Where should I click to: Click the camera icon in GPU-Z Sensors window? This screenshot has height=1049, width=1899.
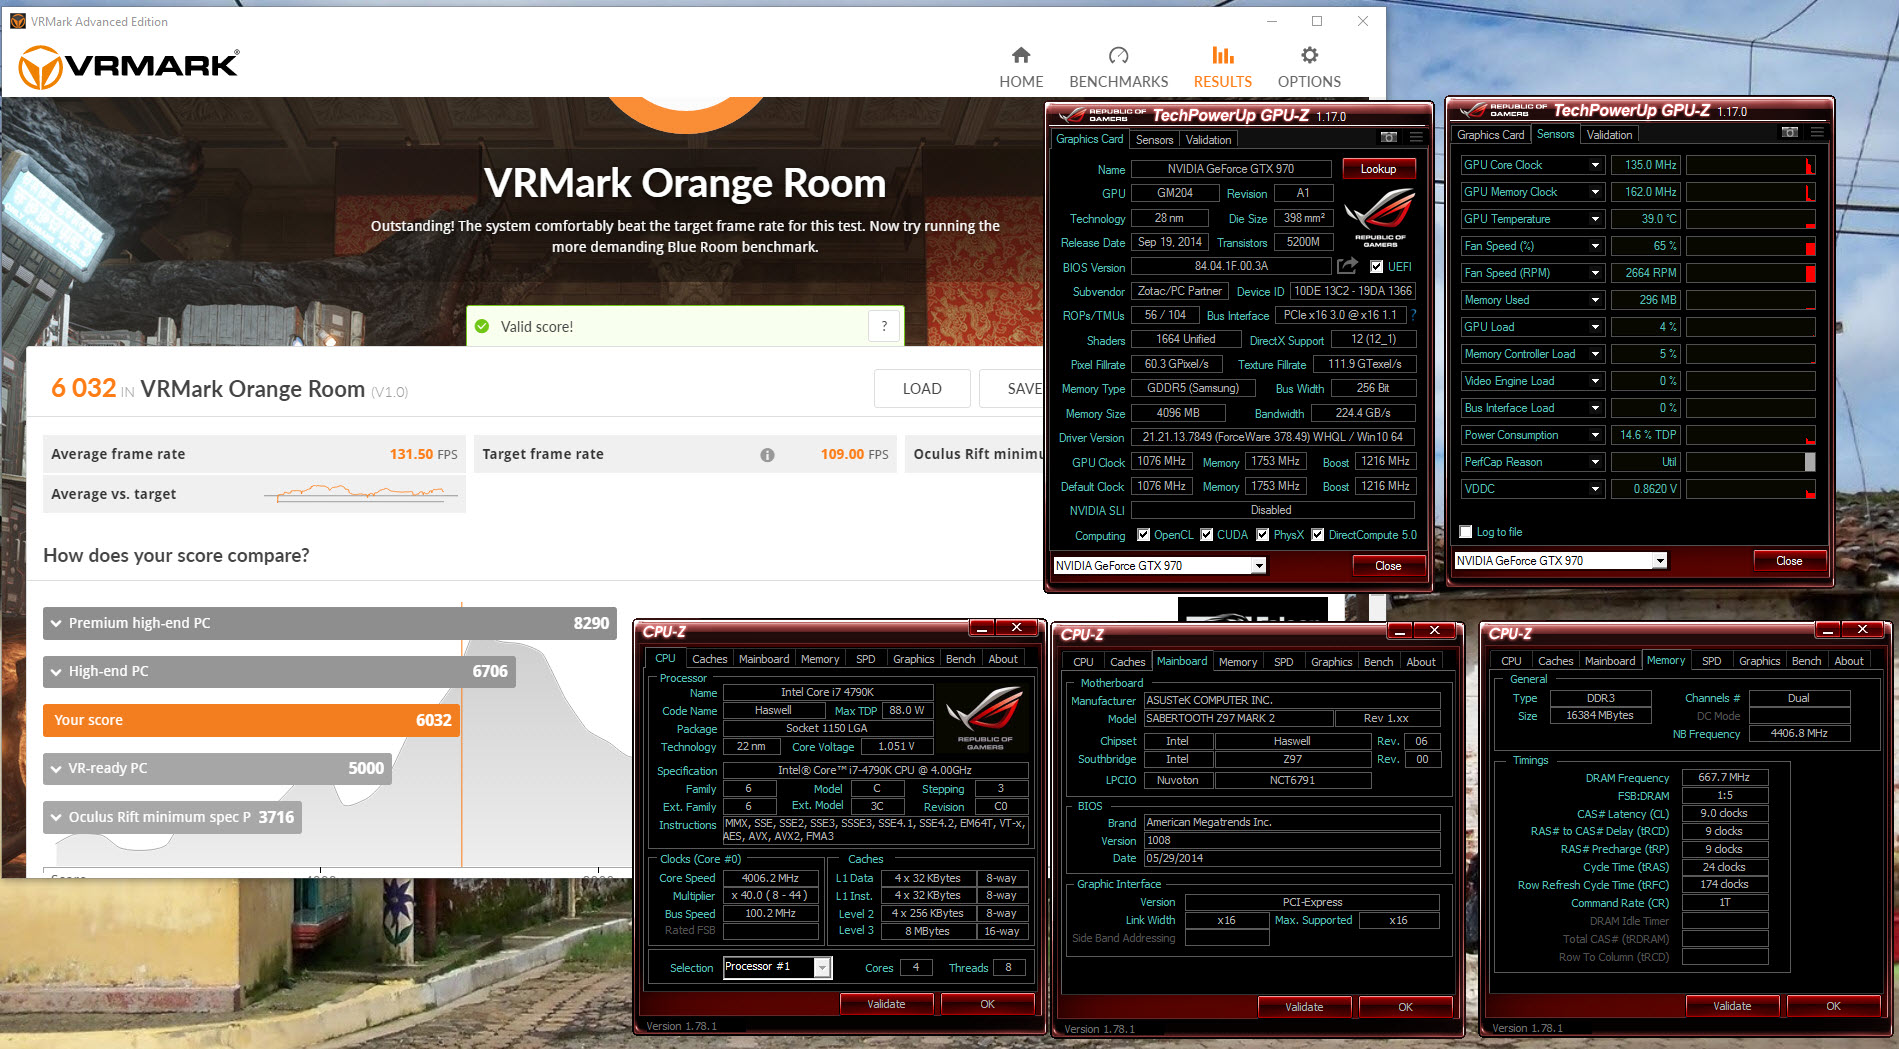(1790, 133)
